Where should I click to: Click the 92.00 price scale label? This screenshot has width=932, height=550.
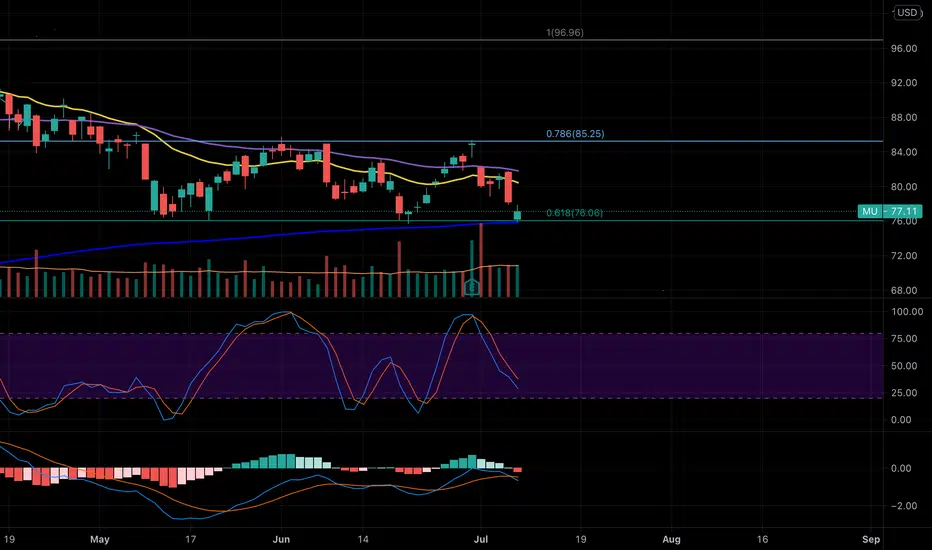click(x=903, y=83)
